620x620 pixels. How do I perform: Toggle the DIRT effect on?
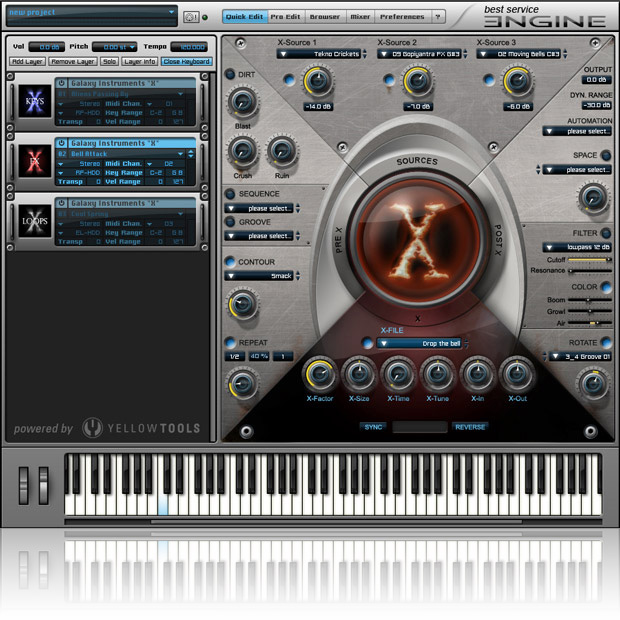230,75
